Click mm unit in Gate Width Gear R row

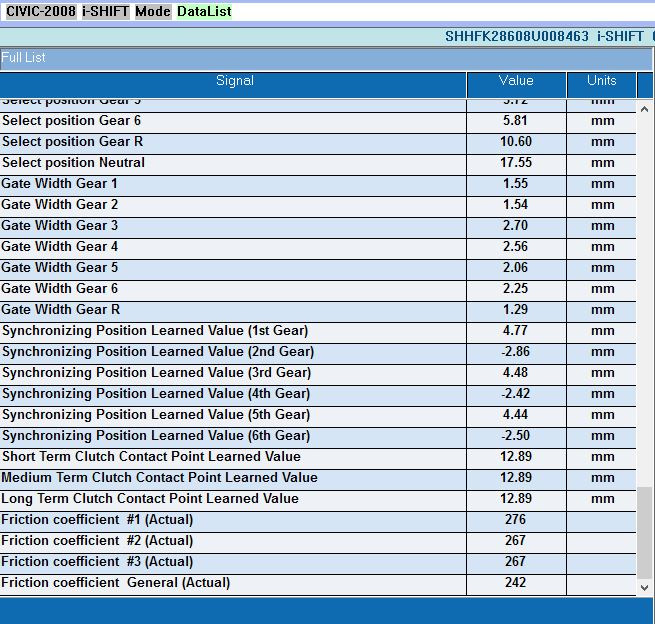(x=602, y=310)
